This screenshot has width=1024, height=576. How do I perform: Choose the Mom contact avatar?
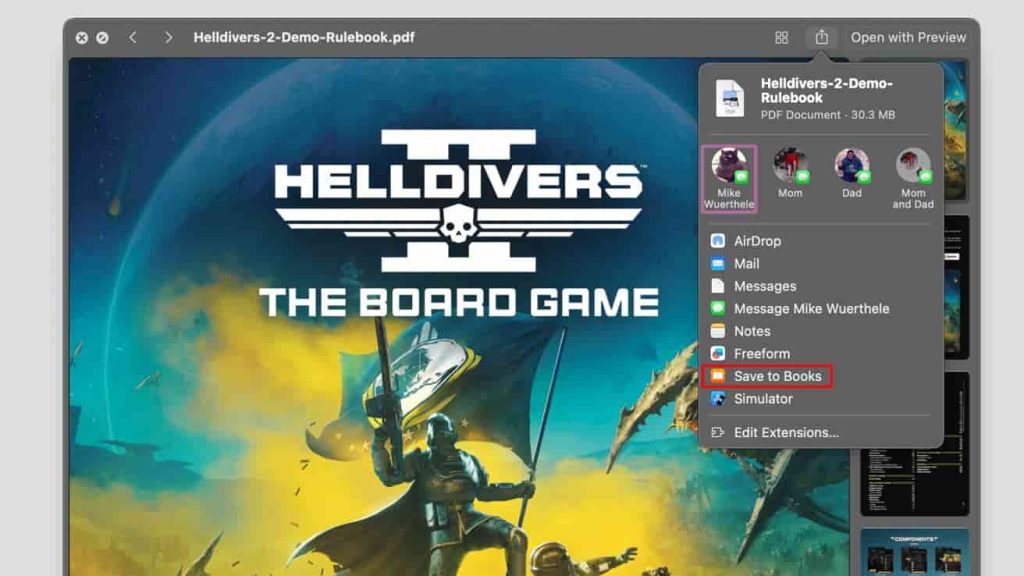pos(790,166)
